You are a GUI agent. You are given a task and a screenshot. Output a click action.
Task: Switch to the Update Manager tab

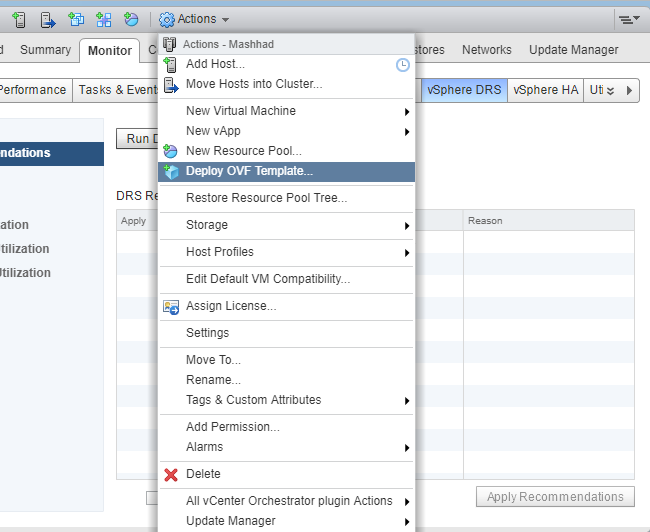[573, 50]
